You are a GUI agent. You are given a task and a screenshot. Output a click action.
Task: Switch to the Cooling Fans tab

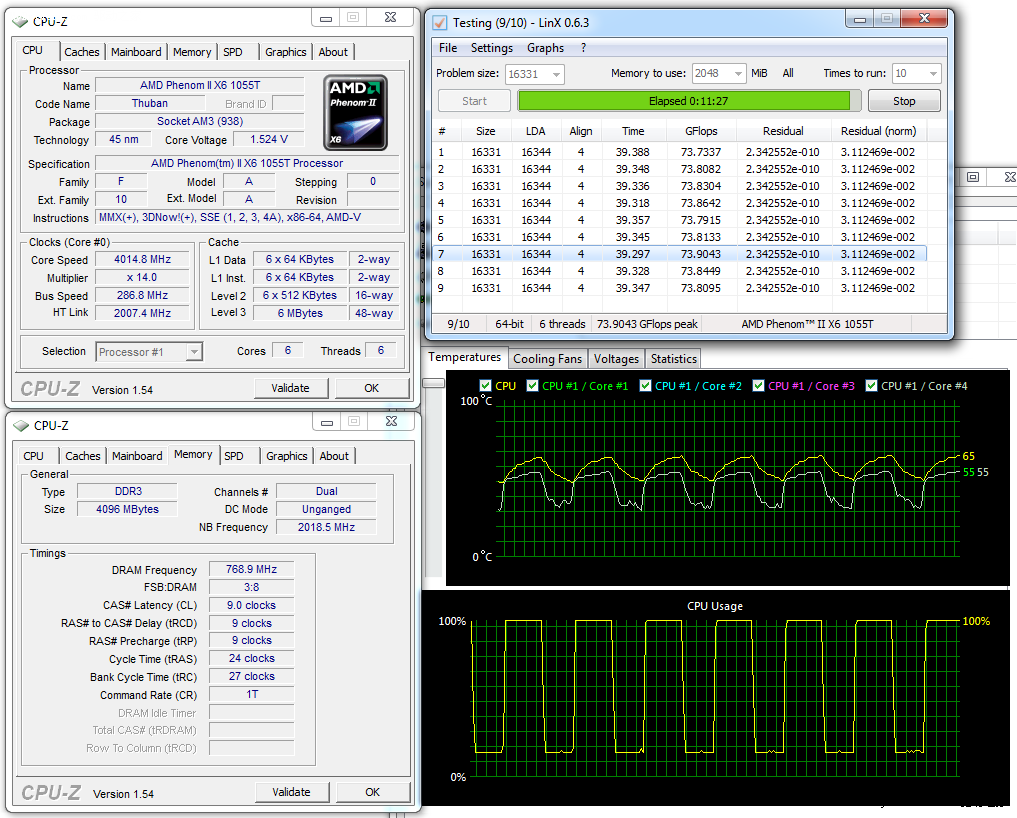547,359
